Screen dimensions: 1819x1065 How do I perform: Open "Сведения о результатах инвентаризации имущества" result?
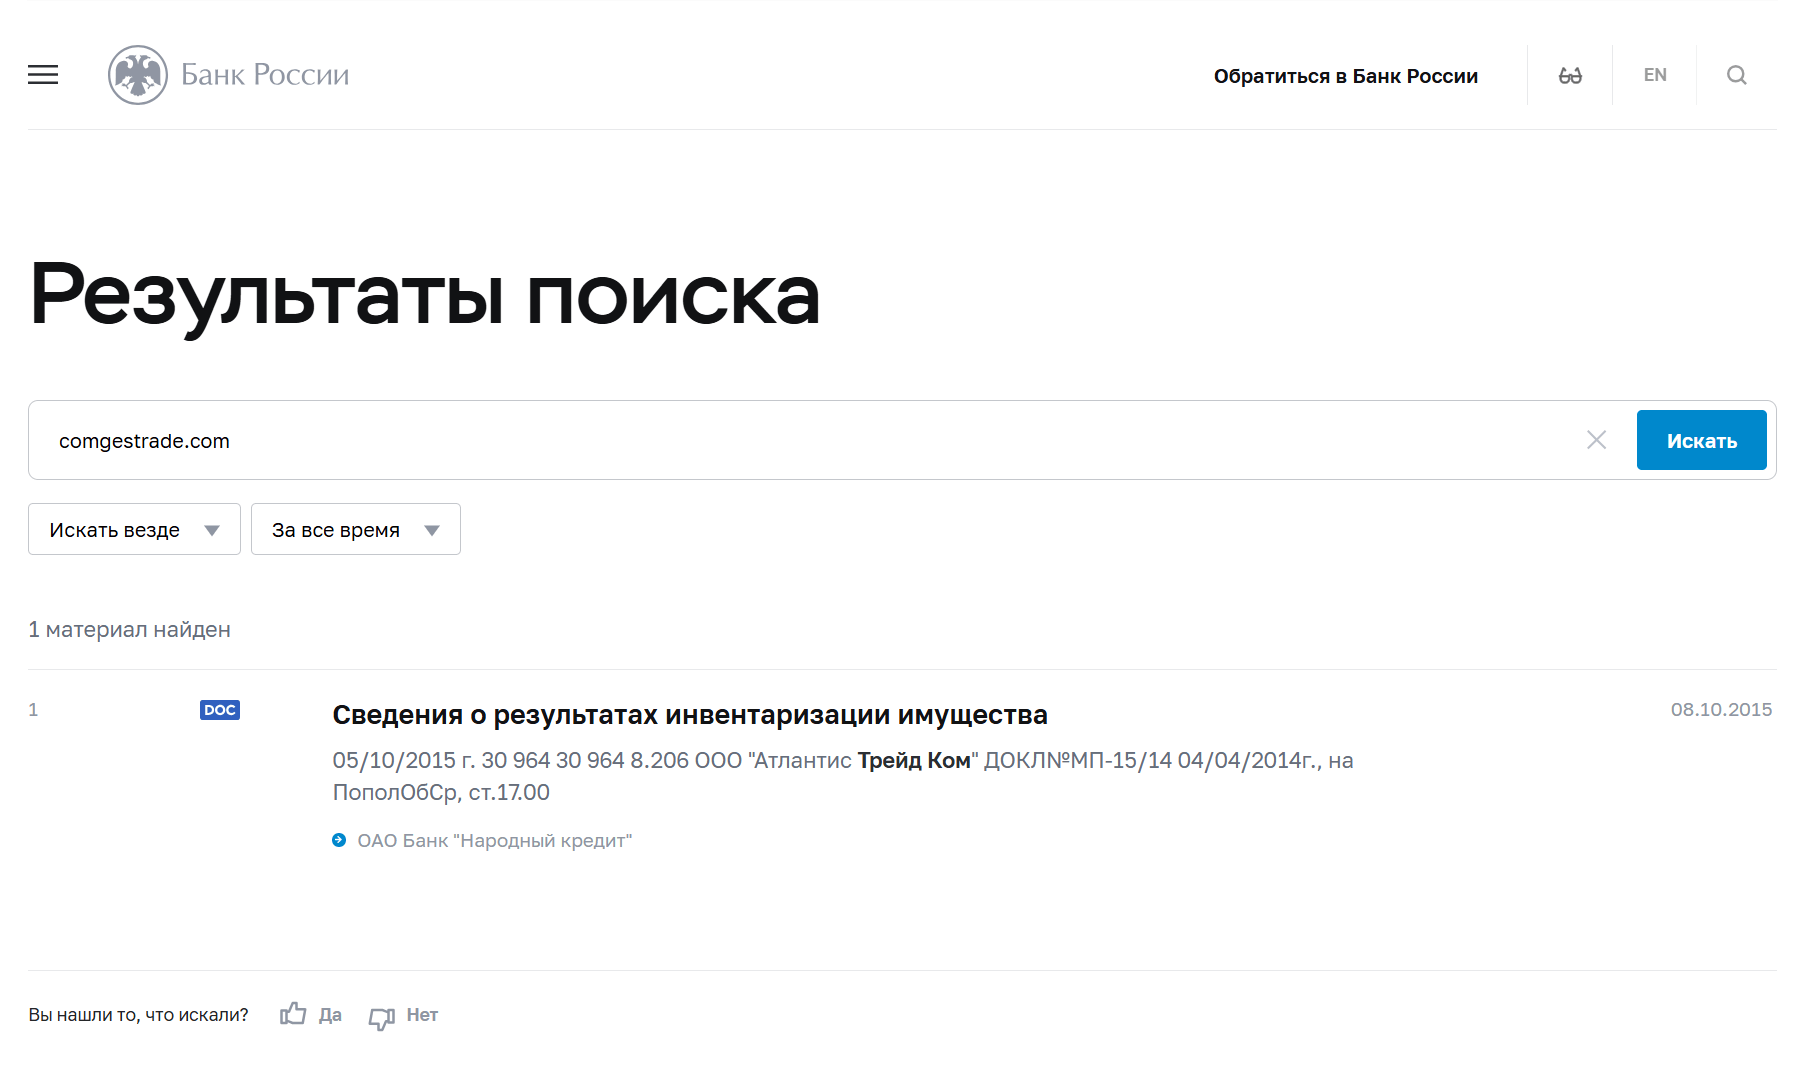(690, 715)
